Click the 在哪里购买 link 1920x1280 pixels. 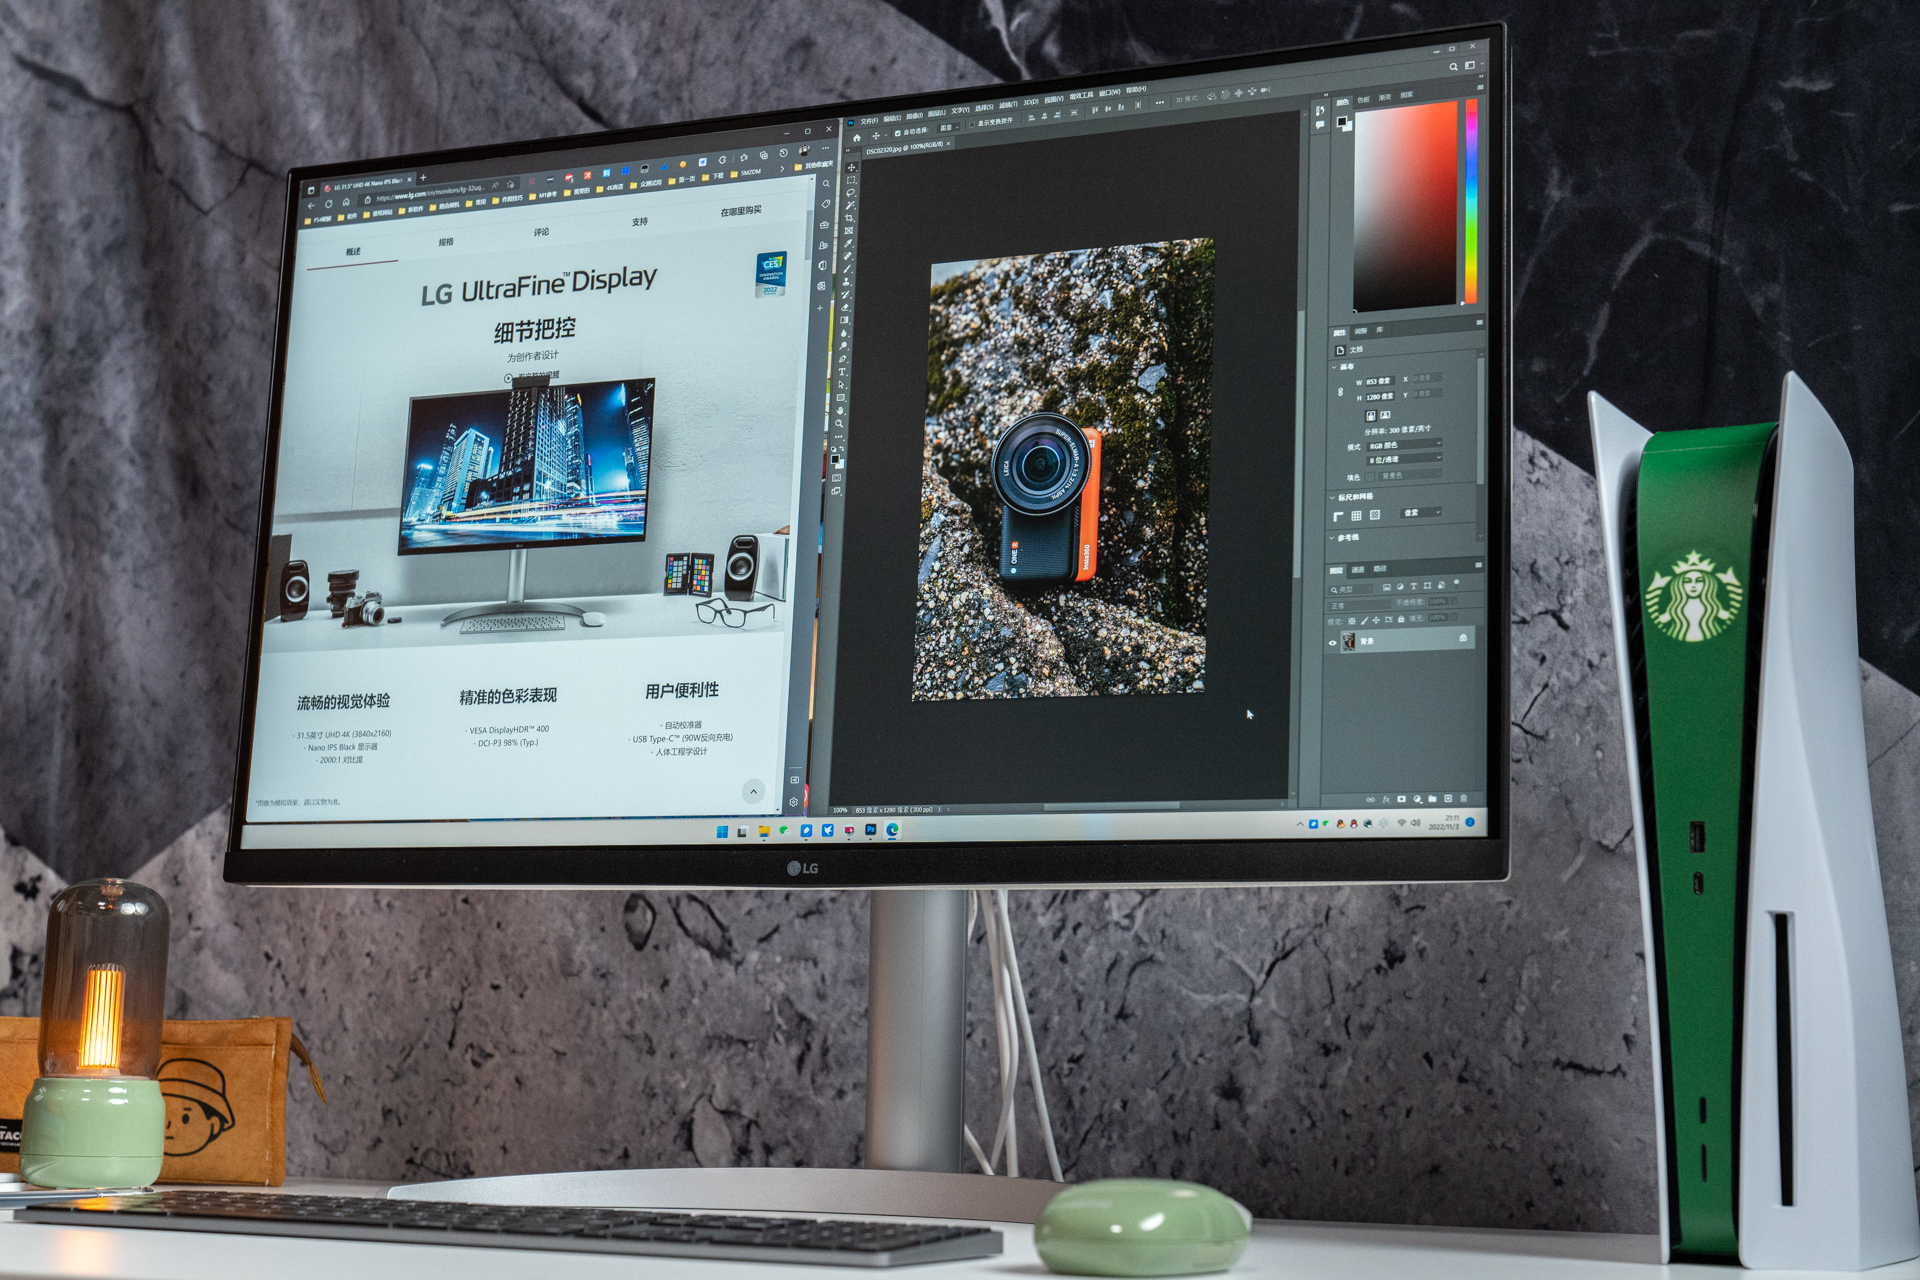click(741, 211)
